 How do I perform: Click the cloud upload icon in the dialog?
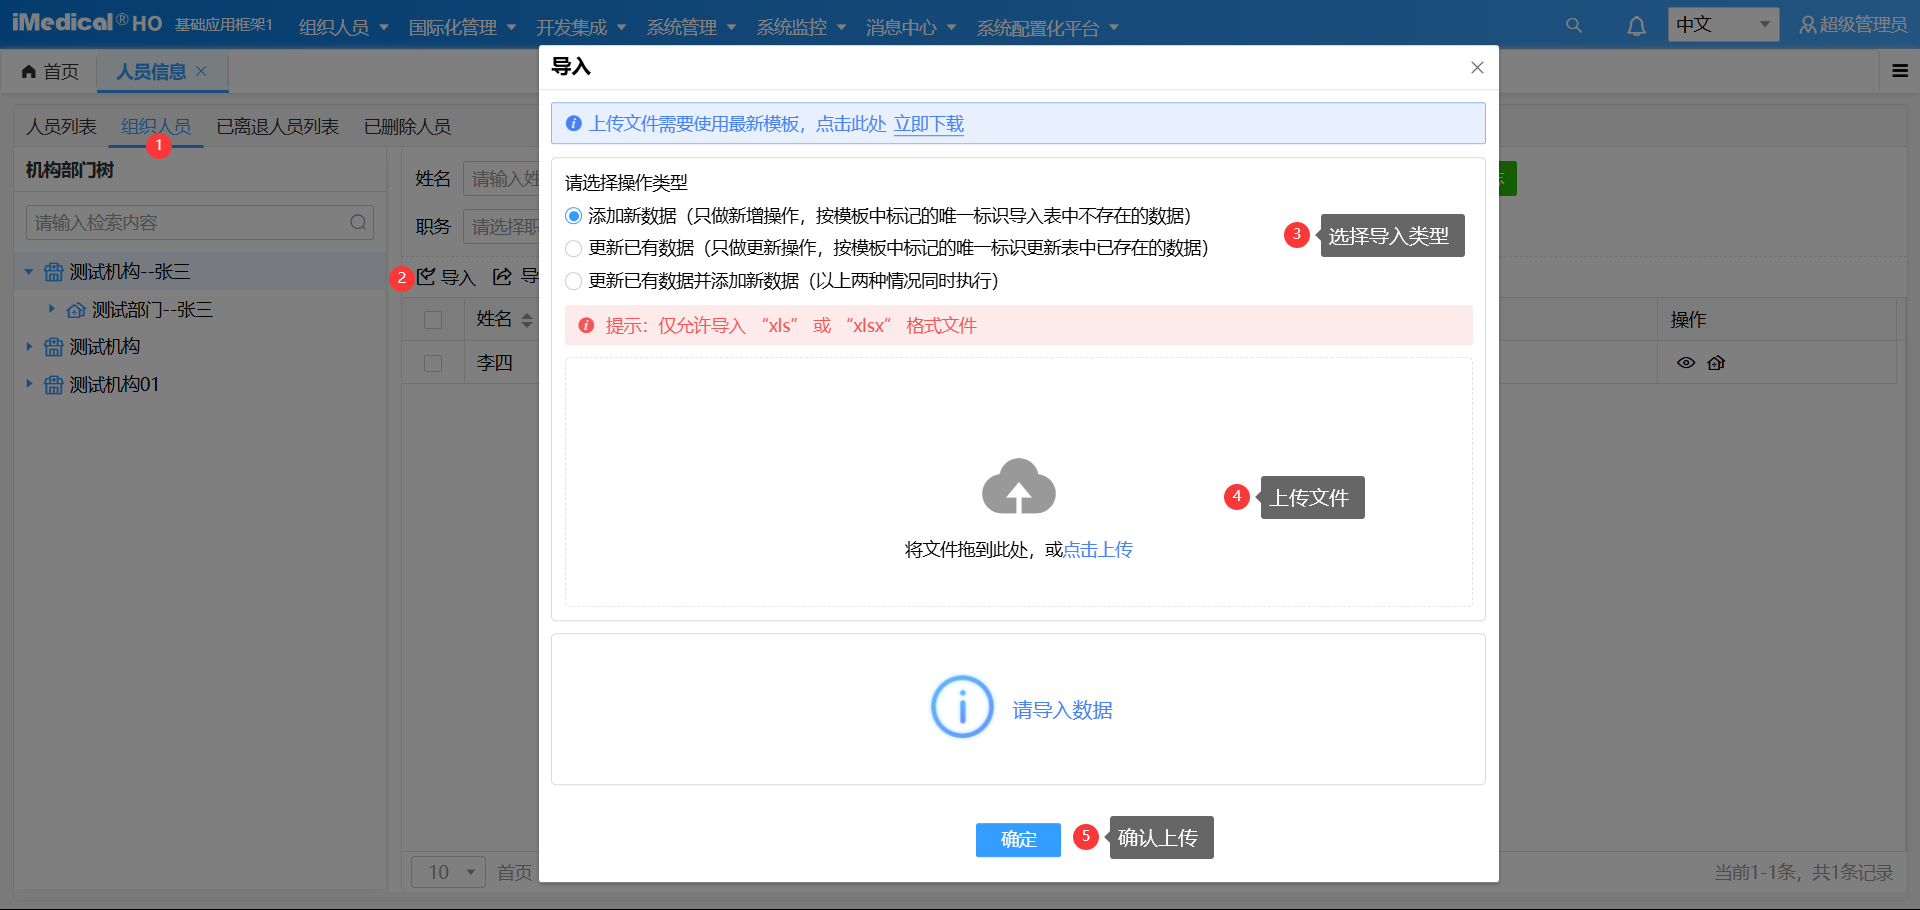[x=1018, y=487]
